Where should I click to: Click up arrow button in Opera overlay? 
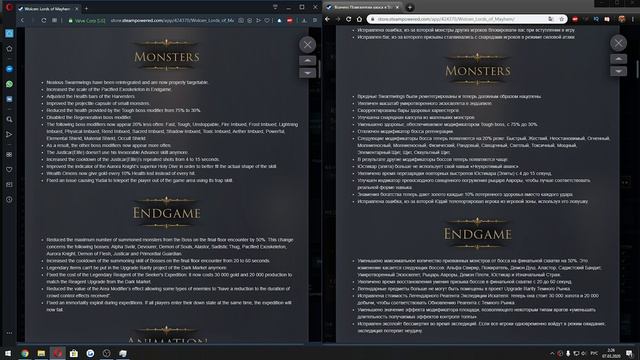[x=307, y=61]
